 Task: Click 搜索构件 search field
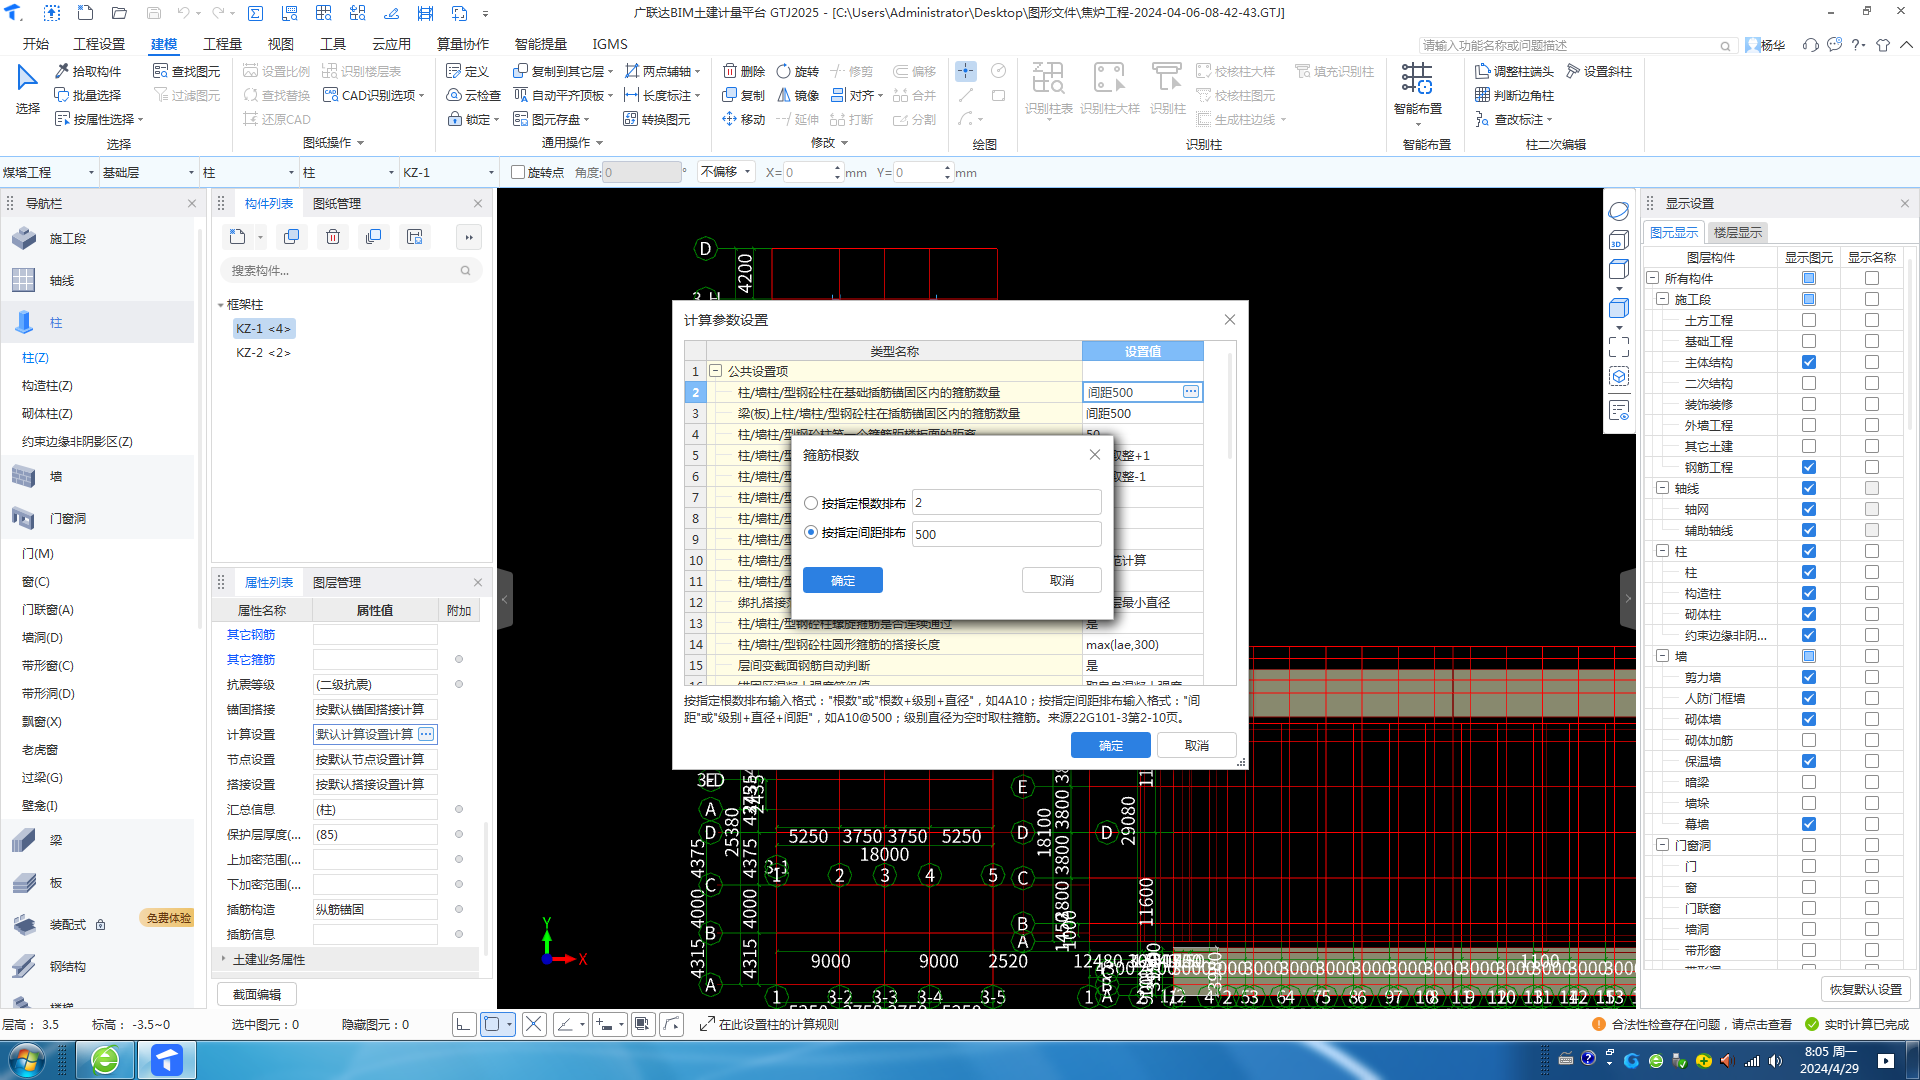click(350, 270)
